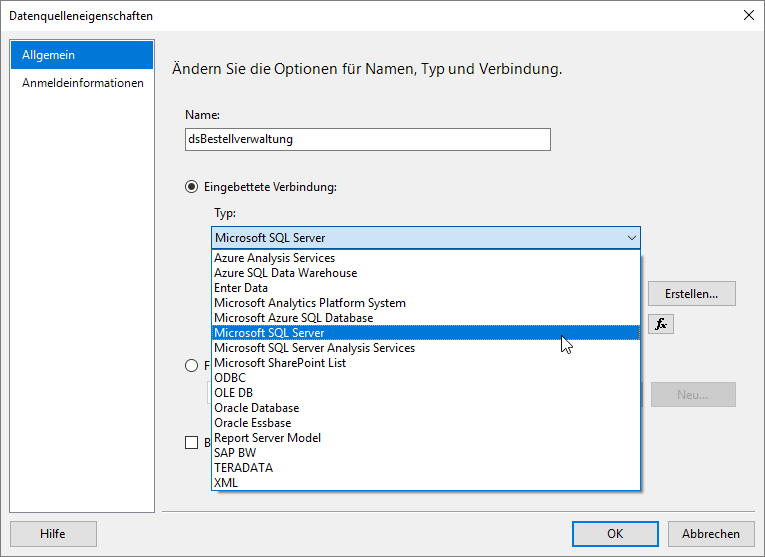Click the Abbrechen button
The image size is (765, 557).
tap(711, 534)
